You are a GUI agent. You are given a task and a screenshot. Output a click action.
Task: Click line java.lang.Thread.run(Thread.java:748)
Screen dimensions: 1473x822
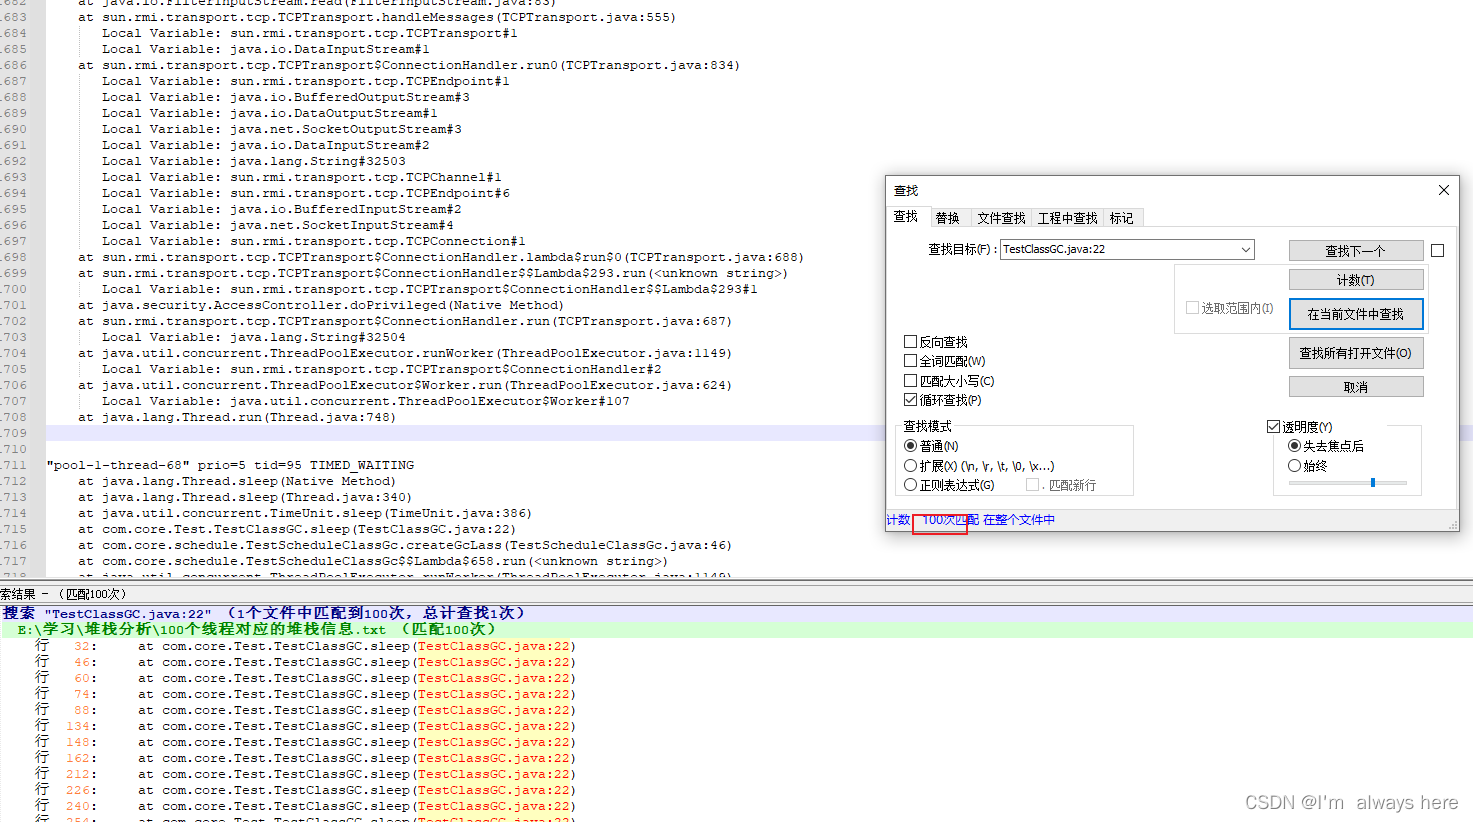[x=237, y=417]
